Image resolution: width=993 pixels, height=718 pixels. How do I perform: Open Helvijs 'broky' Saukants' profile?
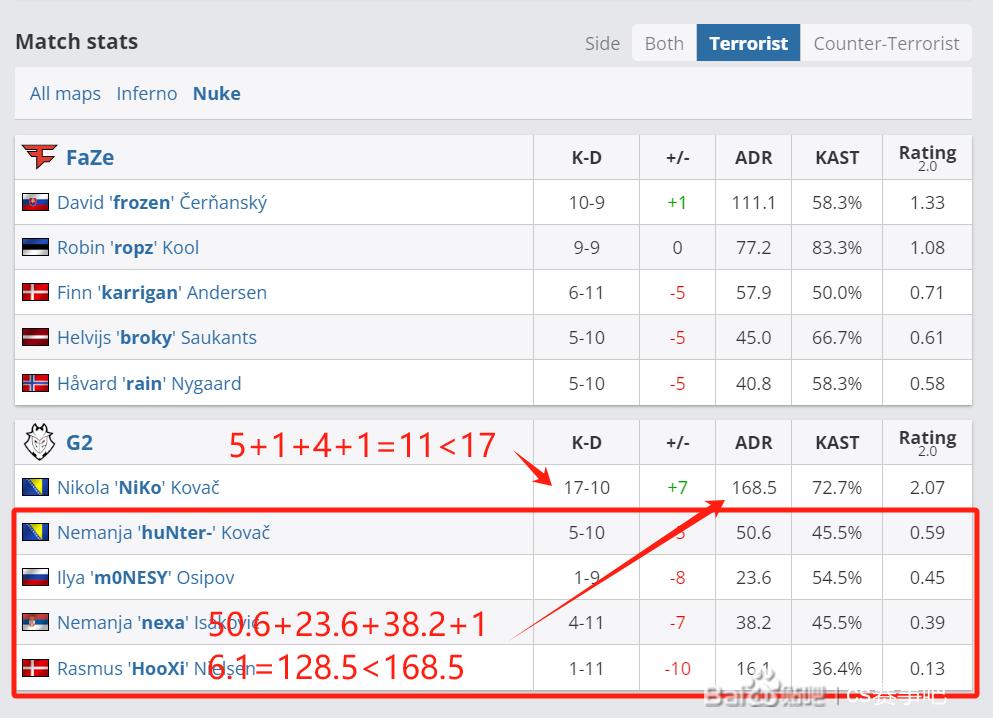(x=157, y=337)
